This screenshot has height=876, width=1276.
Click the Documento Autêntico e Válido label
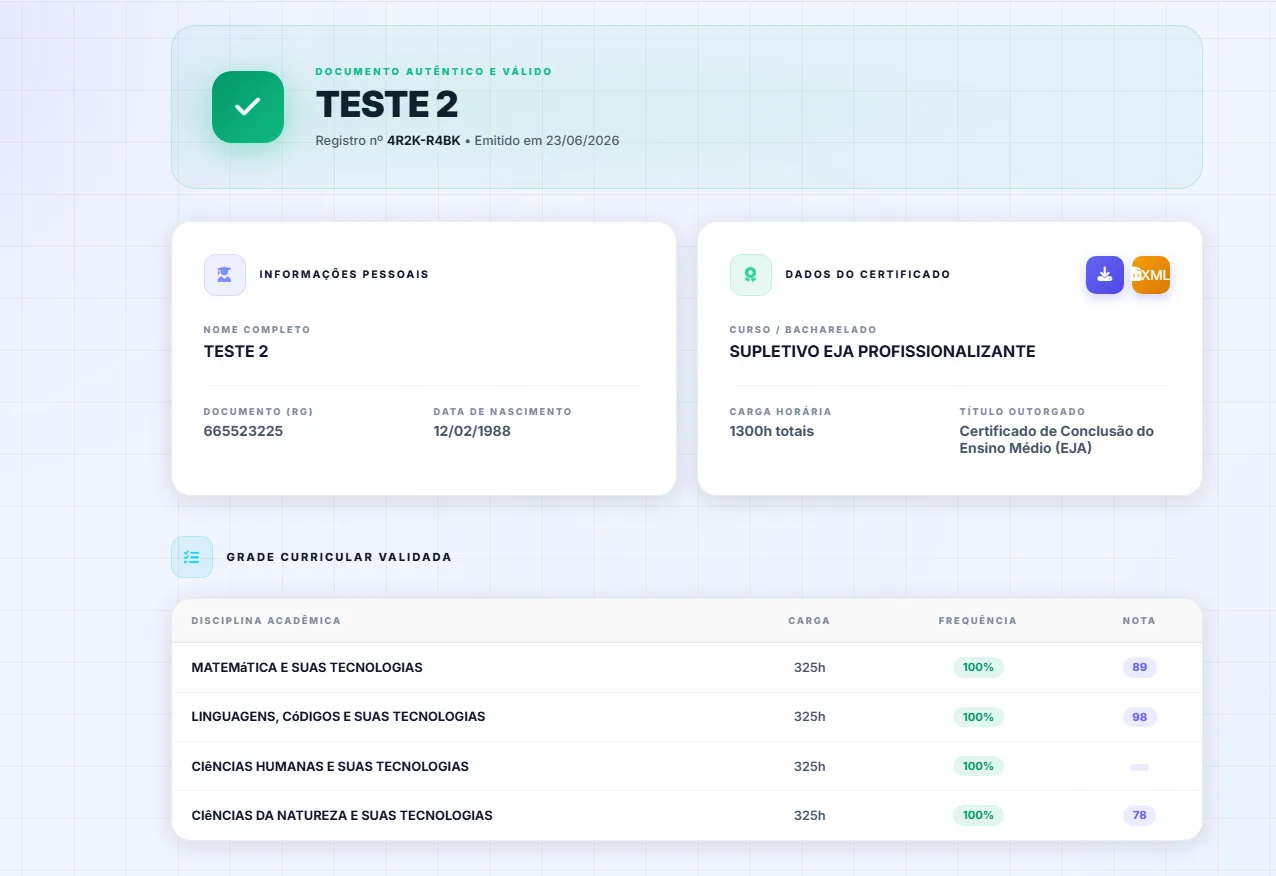(x=434, y=72)
